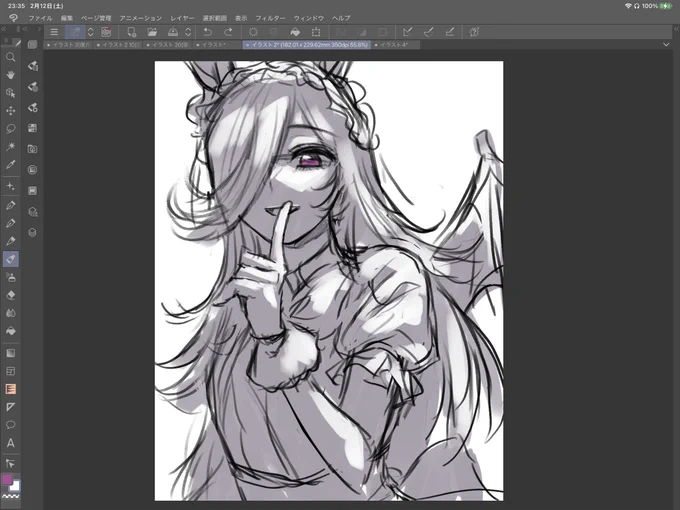Check the battery status indicator
The height and width of the screenshot is (510, 680).
[666, 6]
